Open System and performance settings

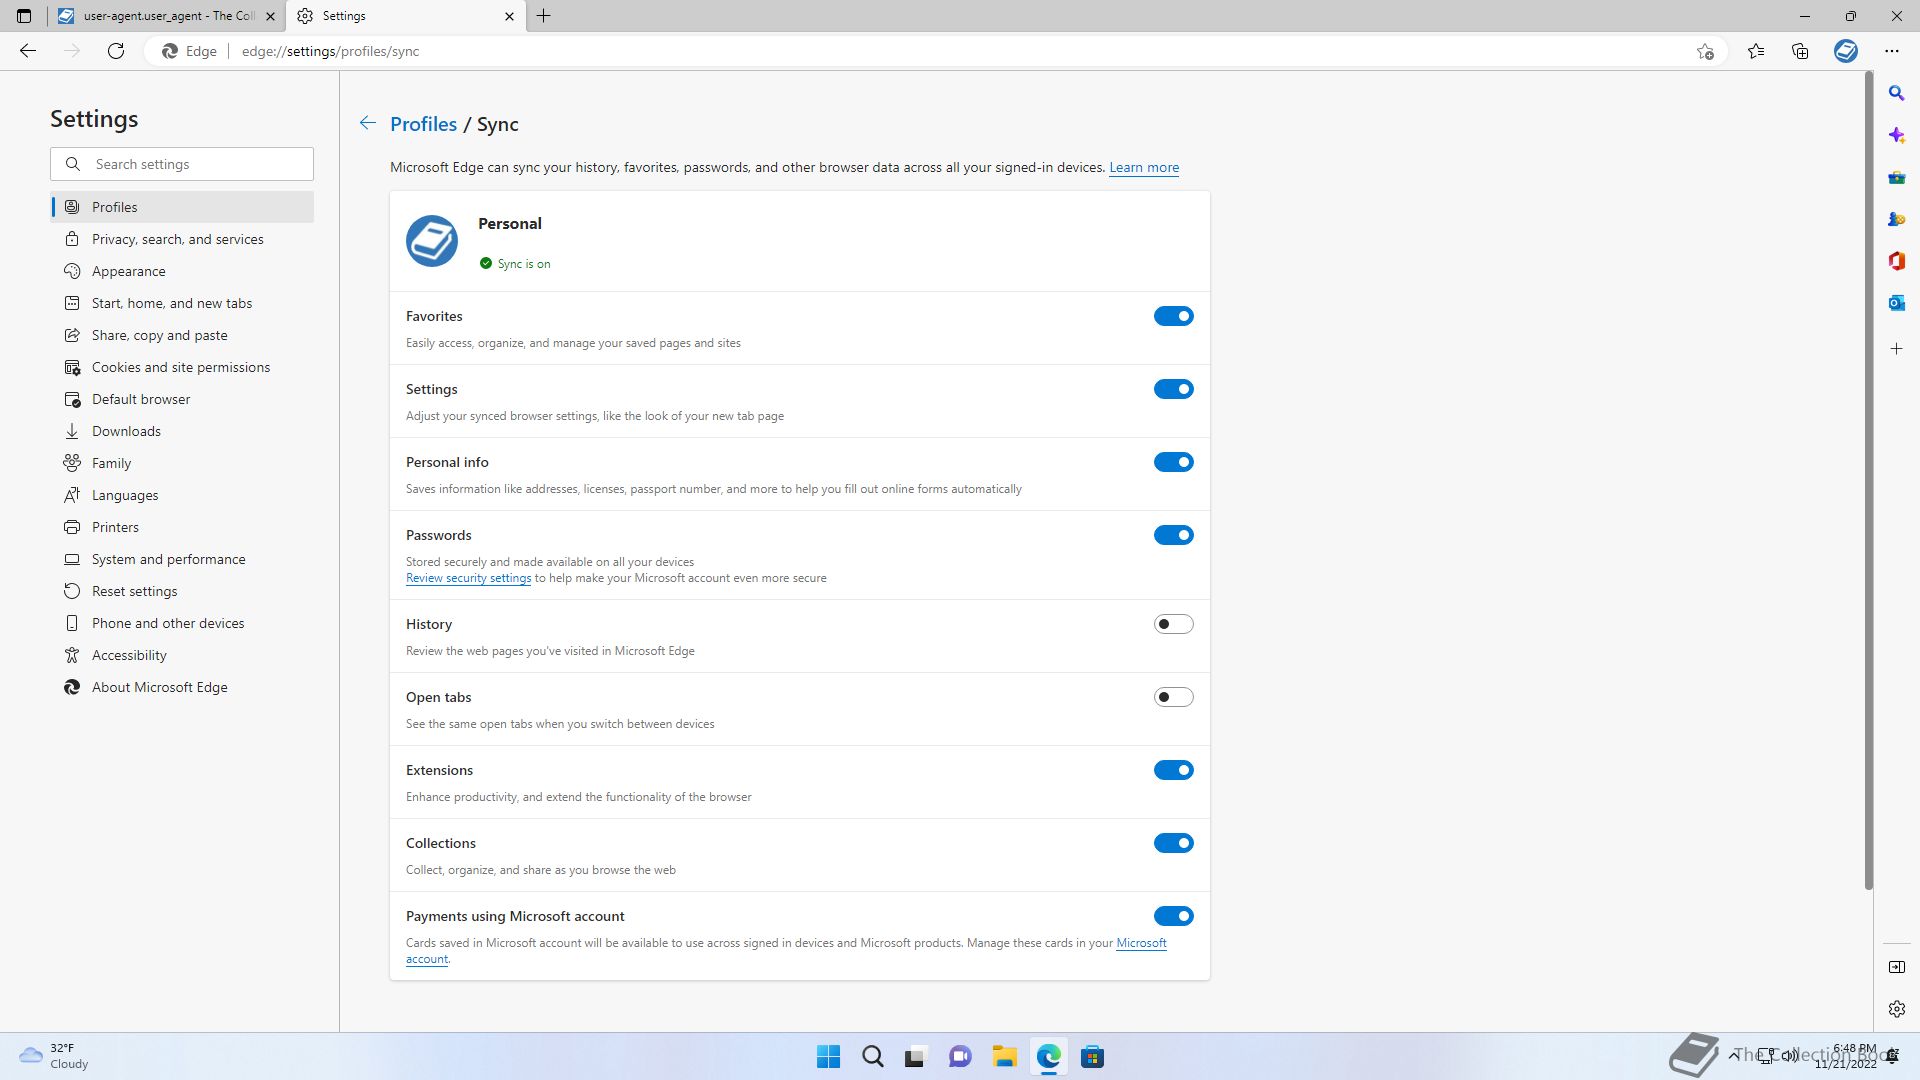pos(182,559)
